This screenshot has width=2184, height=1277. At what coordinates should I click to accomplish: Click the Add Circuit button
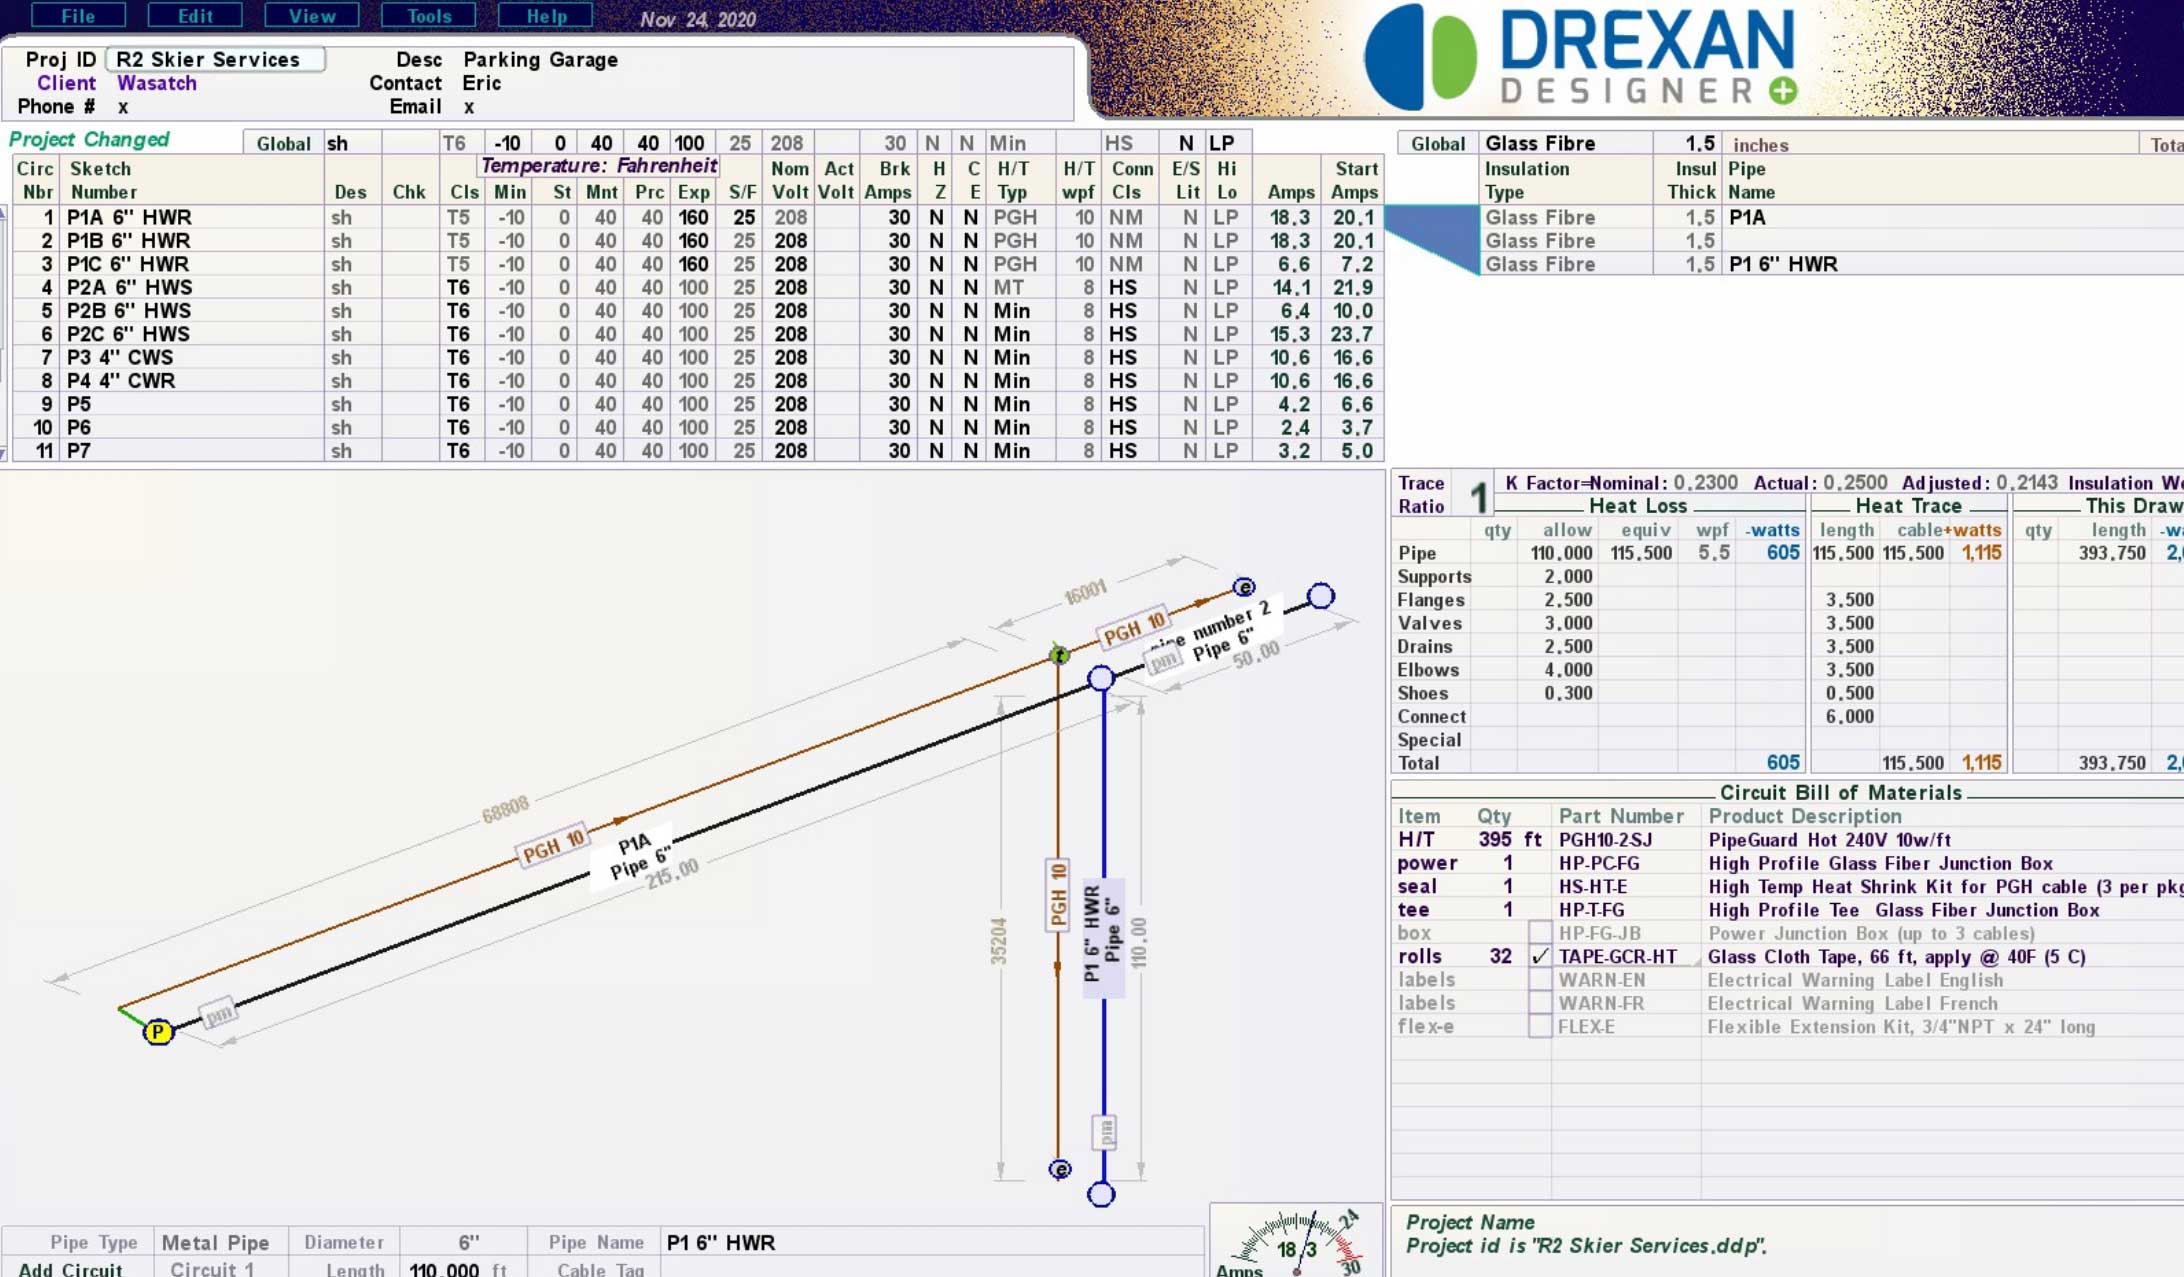pyautogui.click(x=70, y=1268)
